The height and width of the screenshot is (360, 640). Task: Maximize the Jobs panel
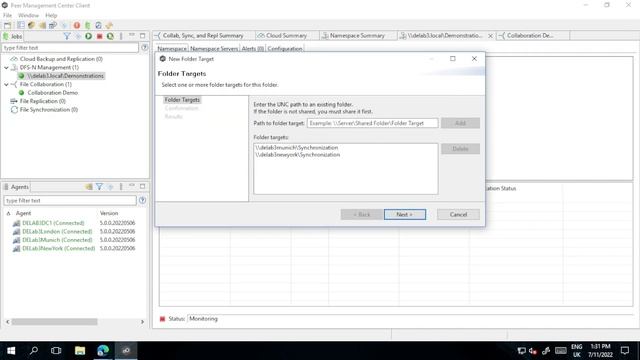pos(142,36)
